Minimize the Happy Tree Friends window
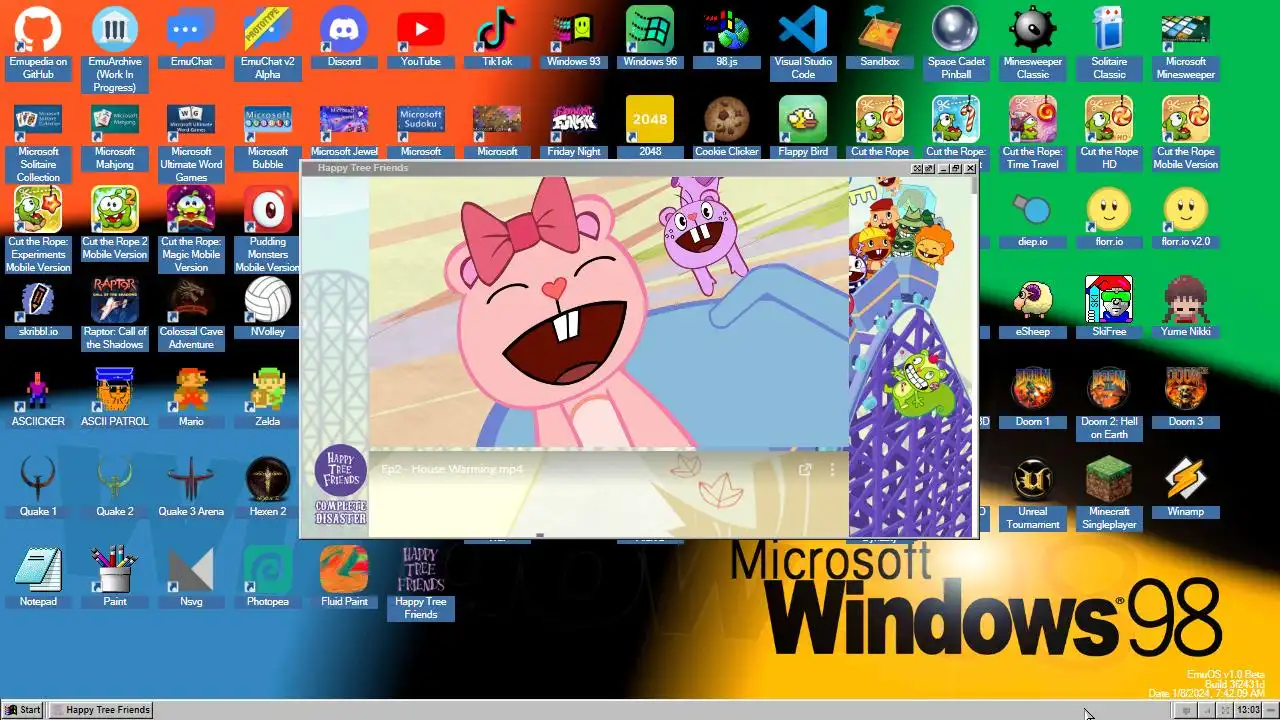This screenshot has height=720, width=1280. pos(943,169)
